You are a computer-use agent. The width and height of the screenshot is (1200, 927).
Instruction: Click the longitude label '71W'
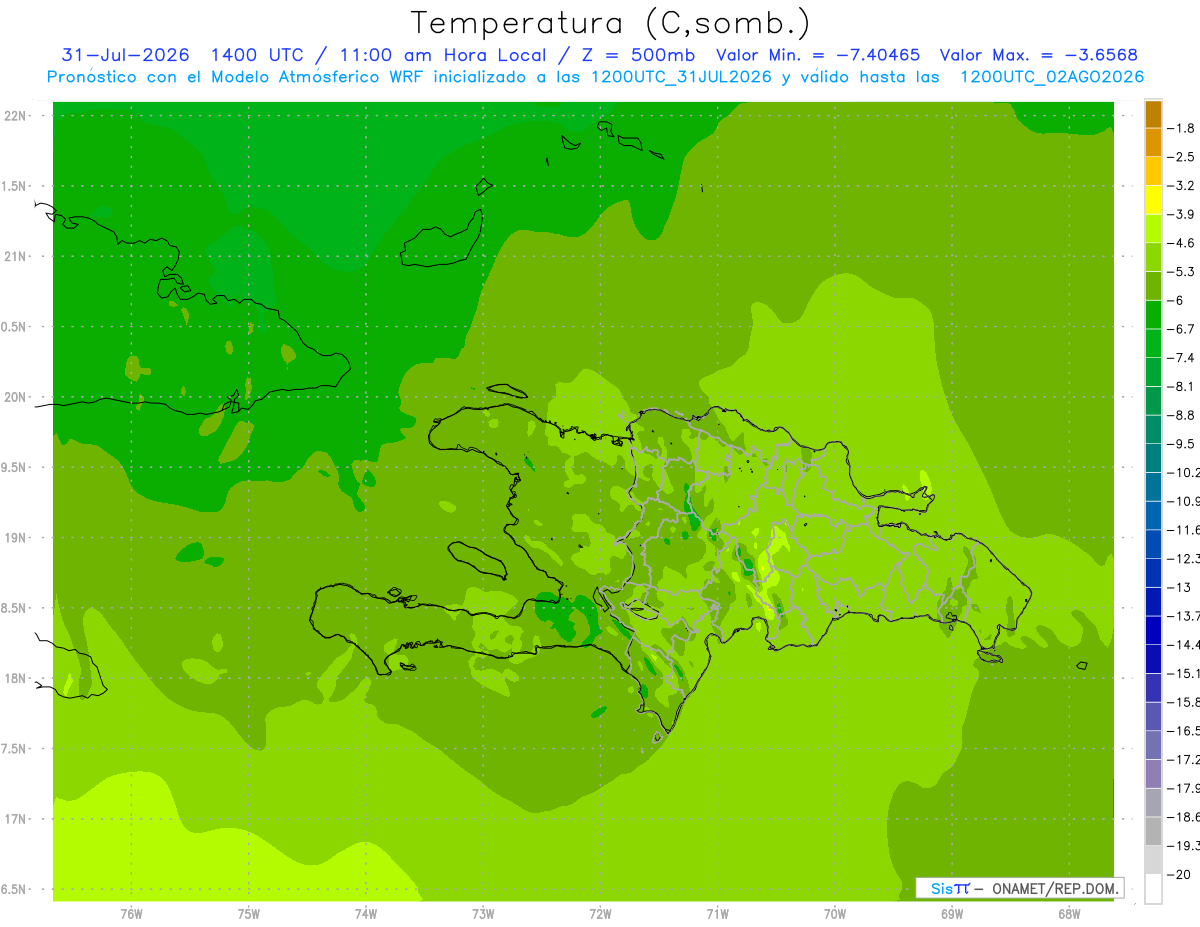(x=717, y=914)
